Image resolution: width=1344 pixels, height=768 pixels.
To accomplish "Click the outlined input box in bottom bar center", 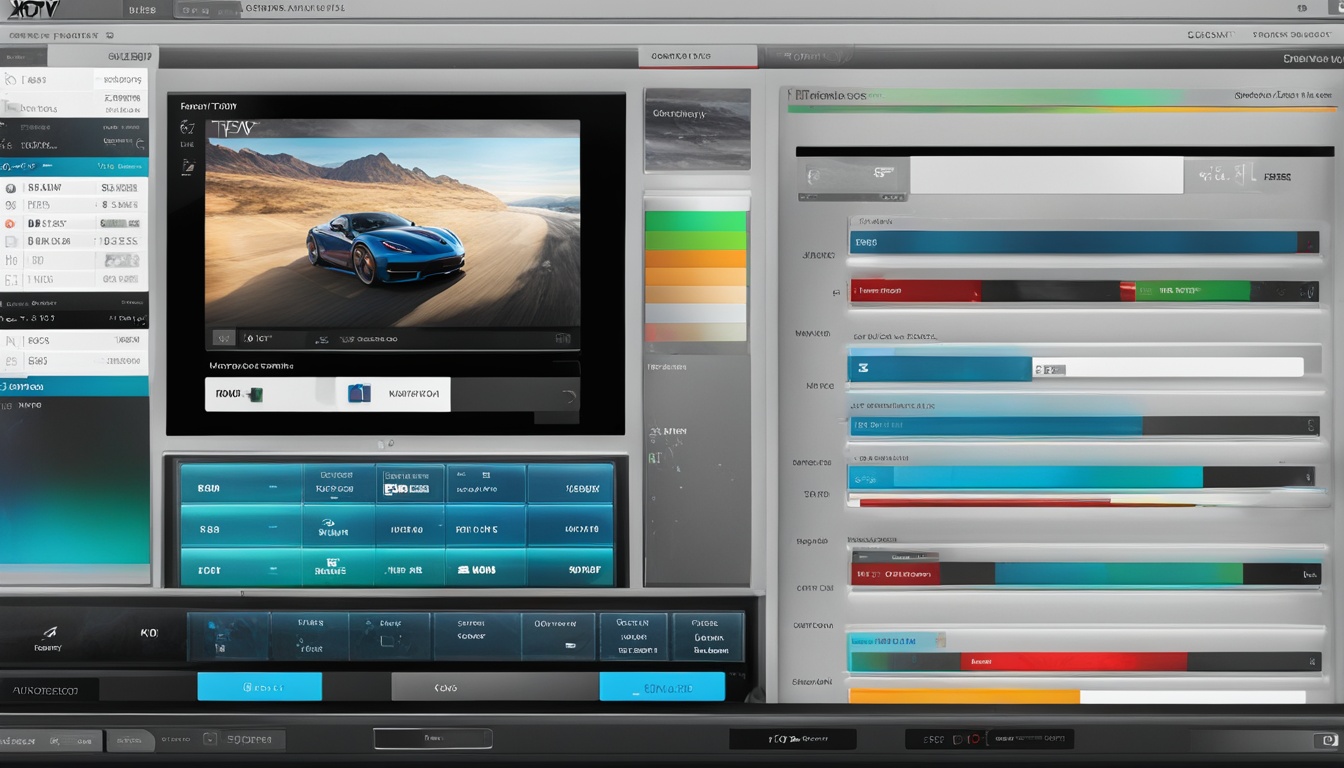I will coord(433,739).
